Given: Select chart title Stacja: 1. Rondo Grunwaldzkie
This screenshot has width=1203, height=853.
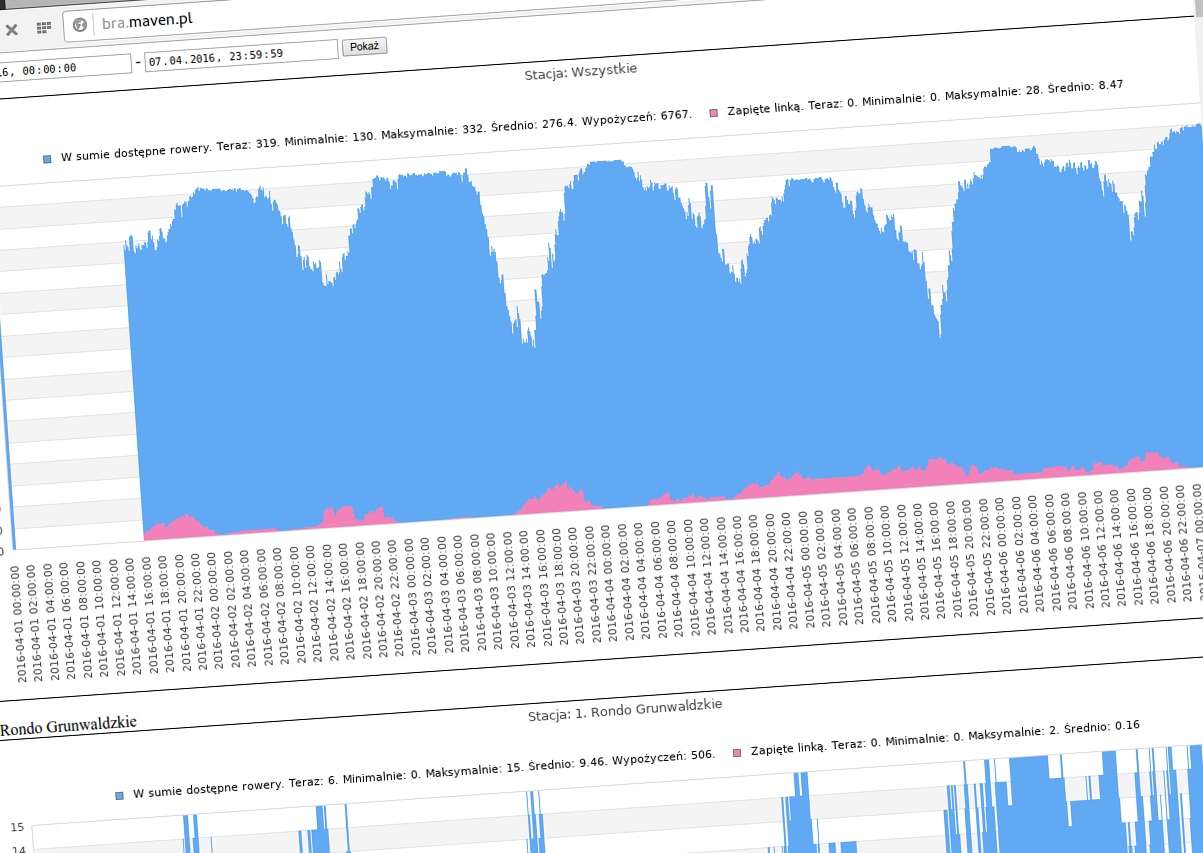Looking at the screenshot, I should click(625, 709).
